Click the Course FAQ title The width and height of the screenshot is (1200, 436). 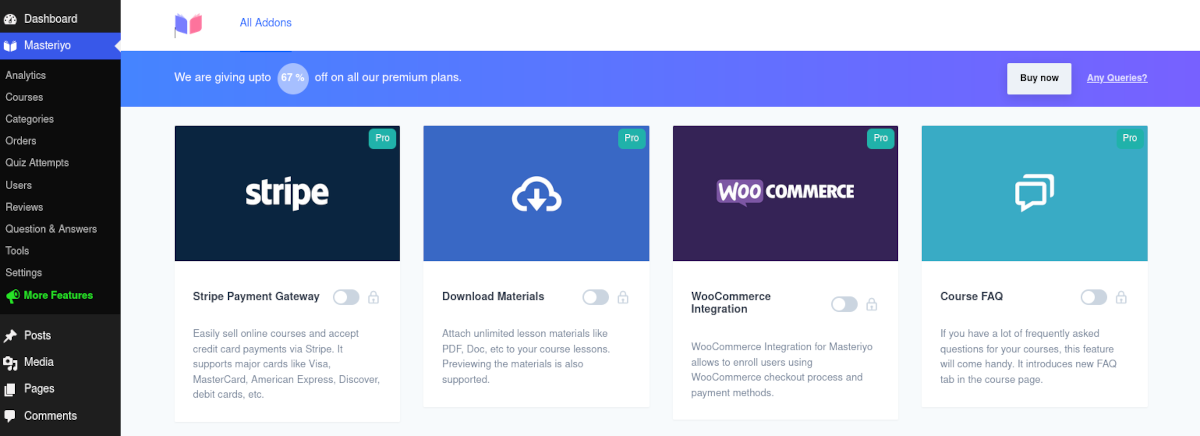[972, 297]
